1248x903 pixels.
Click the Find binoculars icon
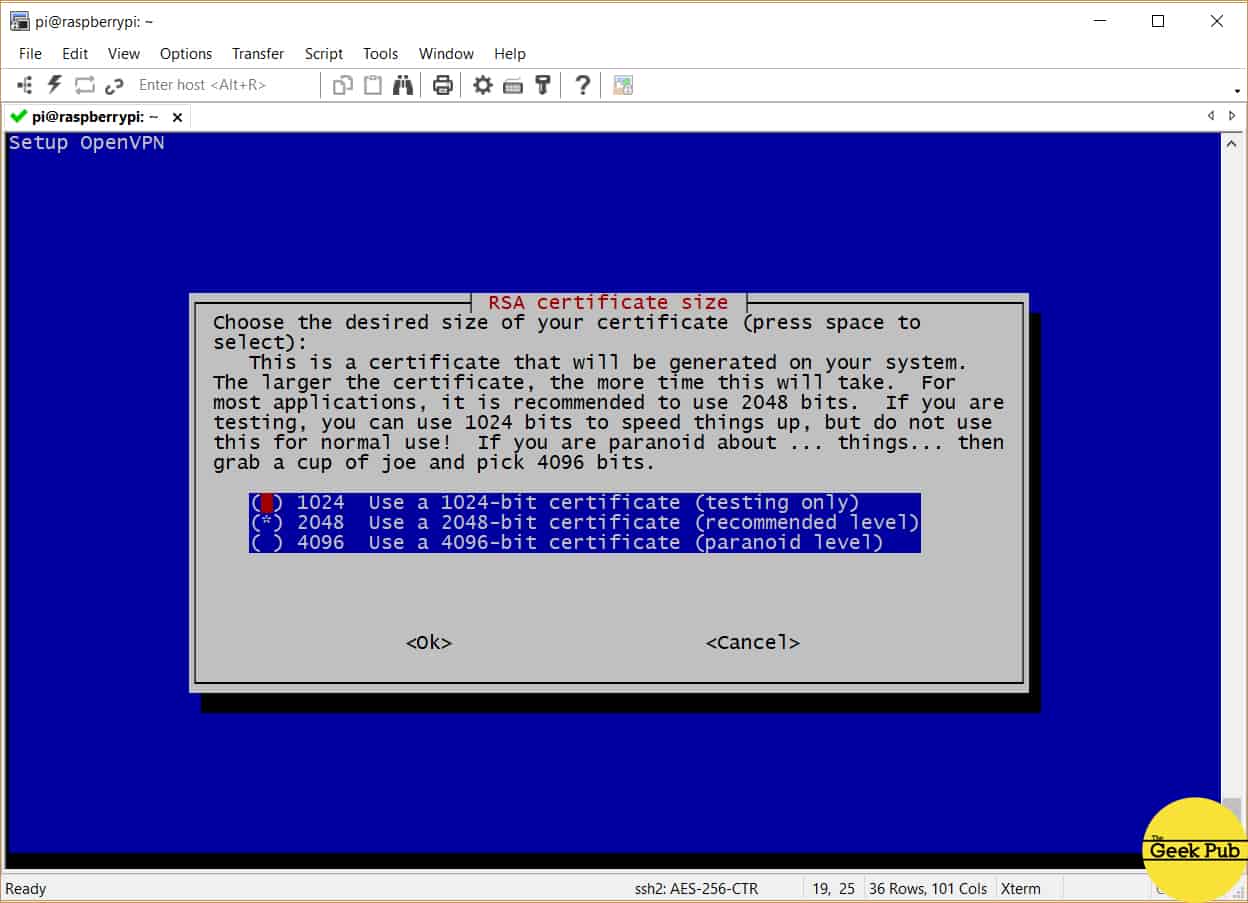click(403, 85)
